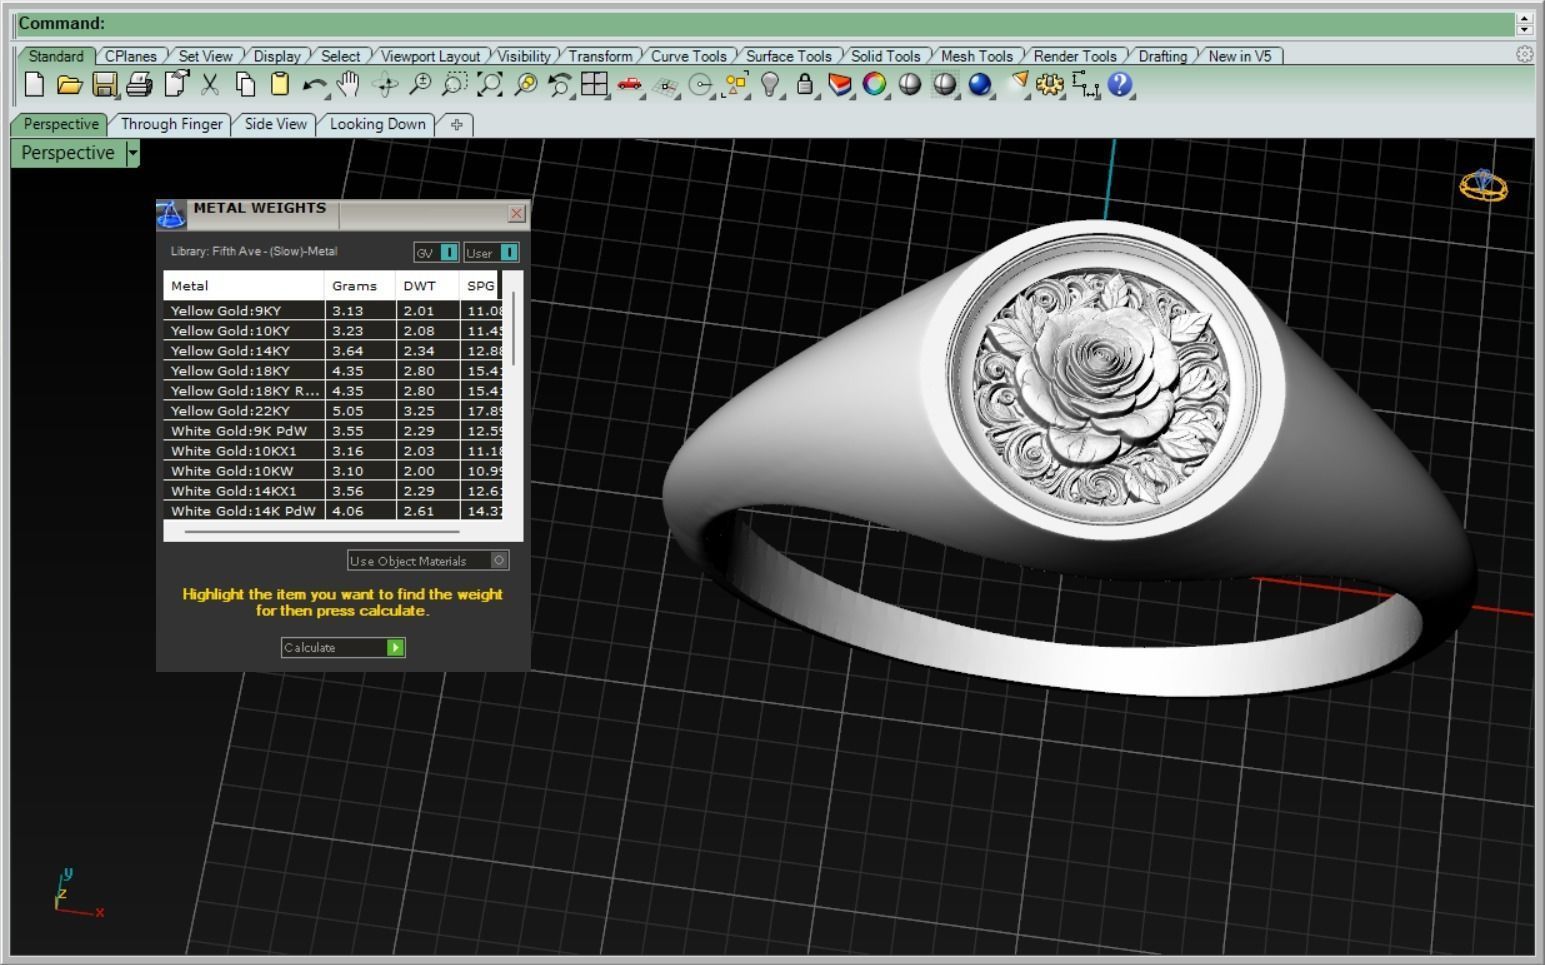Click the construction plane grid icon

[665, 87]
